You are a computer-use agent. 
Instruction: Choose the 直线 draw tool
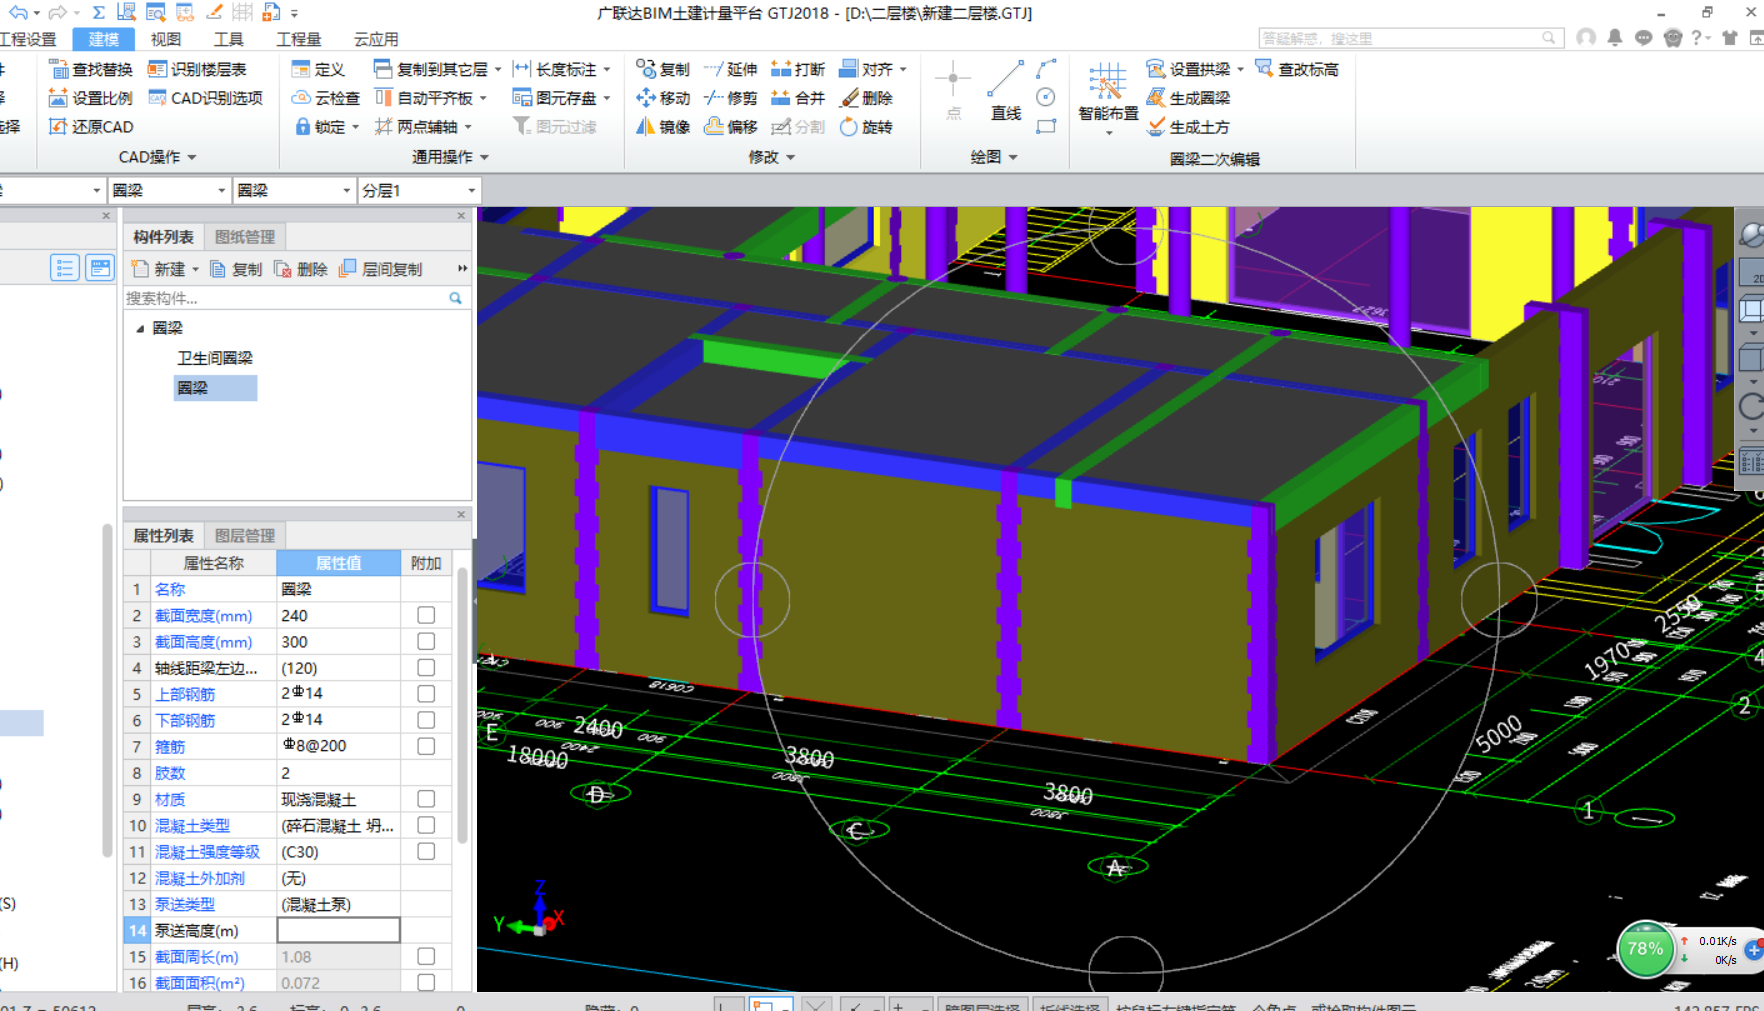coord(1006,91)
